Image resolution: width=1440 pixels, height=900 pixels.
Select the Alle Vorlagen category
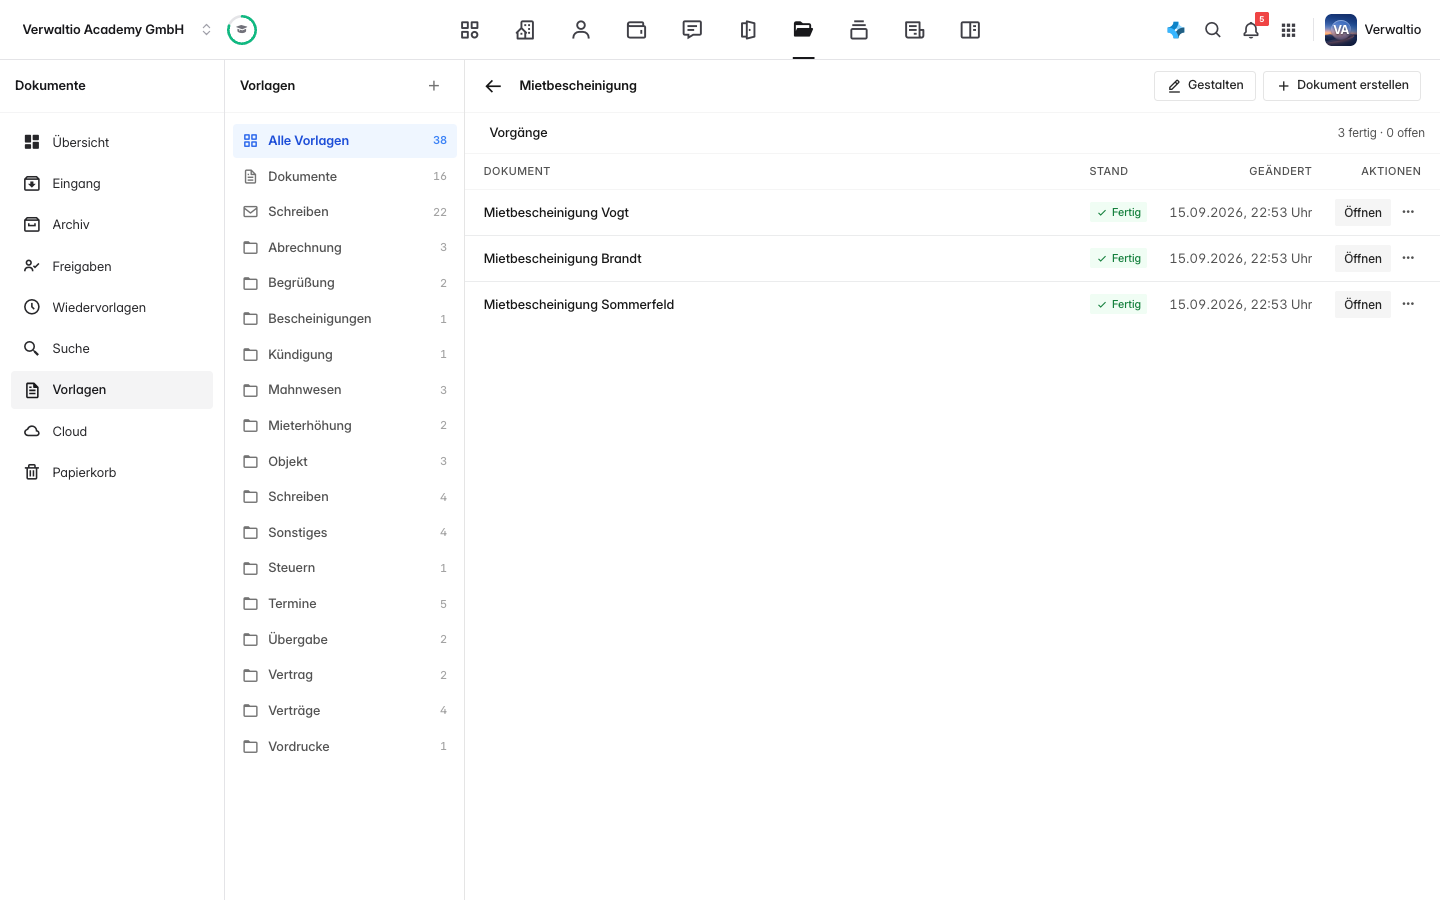click(345, 141)
